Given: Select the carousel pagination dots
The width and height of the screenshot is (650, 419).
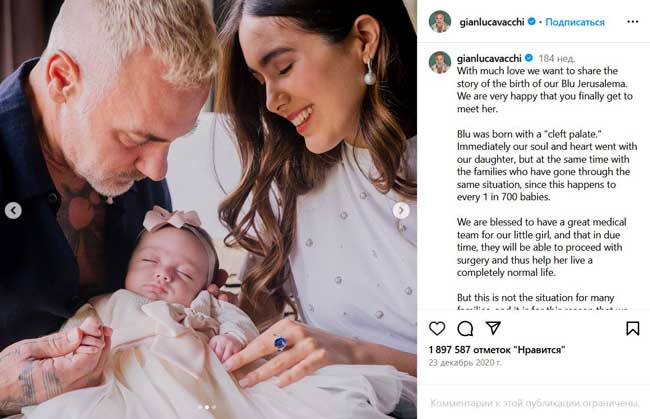Looking at the screenshot, I should 207,407.
